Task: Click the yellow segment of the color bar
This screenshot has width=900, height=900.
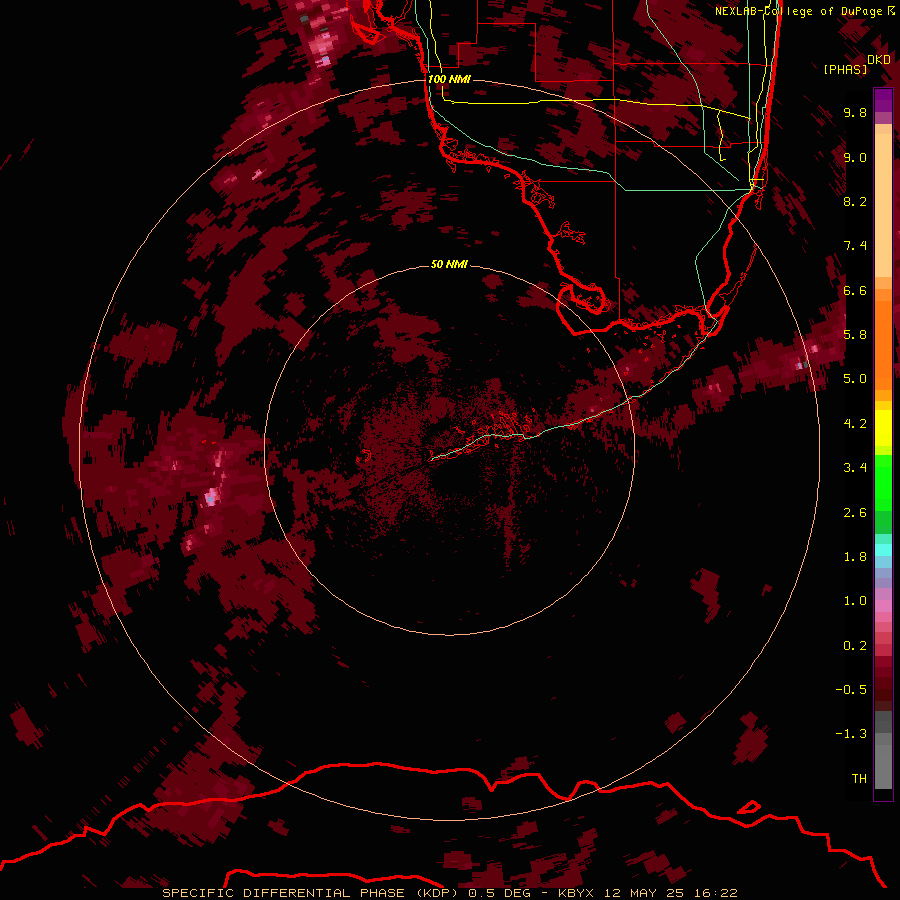Action: point(883,428)
